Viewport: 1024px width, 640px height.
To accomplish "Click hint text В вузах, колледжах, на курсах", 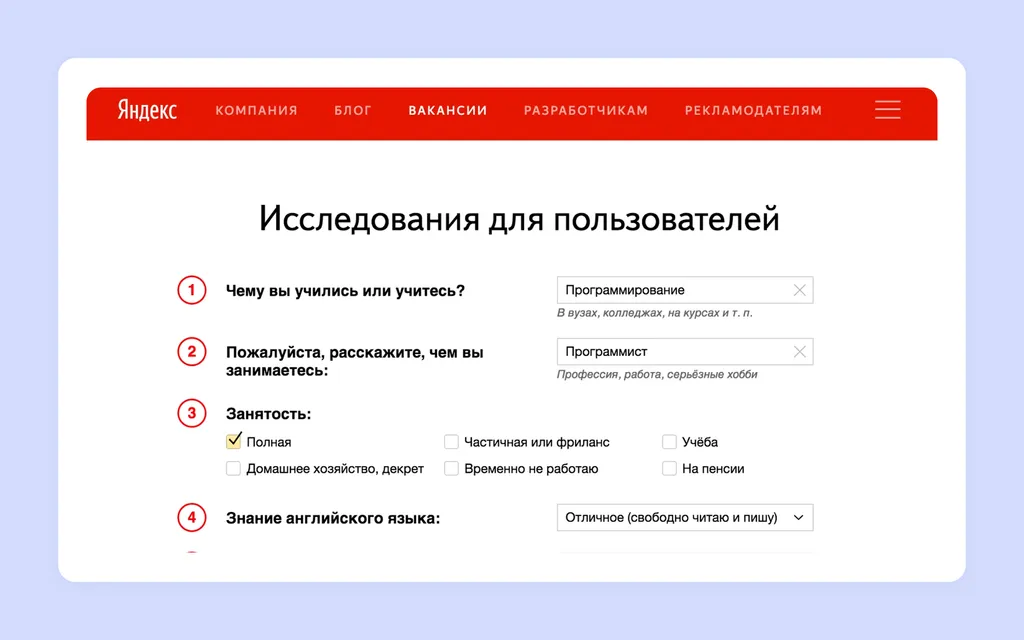I will point(654,313).
